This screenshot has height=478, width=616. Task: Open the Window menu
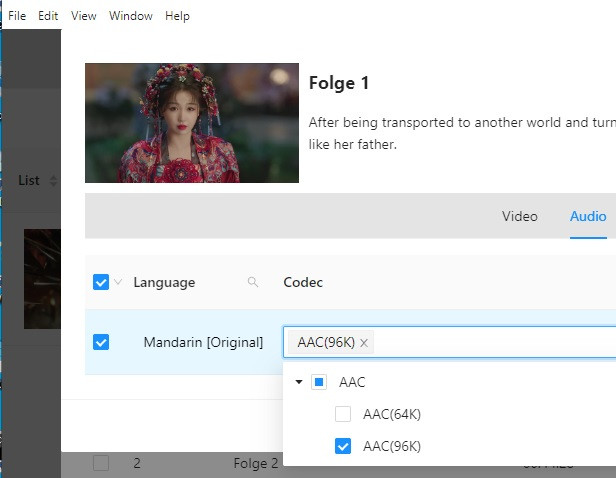pos(131,16)
